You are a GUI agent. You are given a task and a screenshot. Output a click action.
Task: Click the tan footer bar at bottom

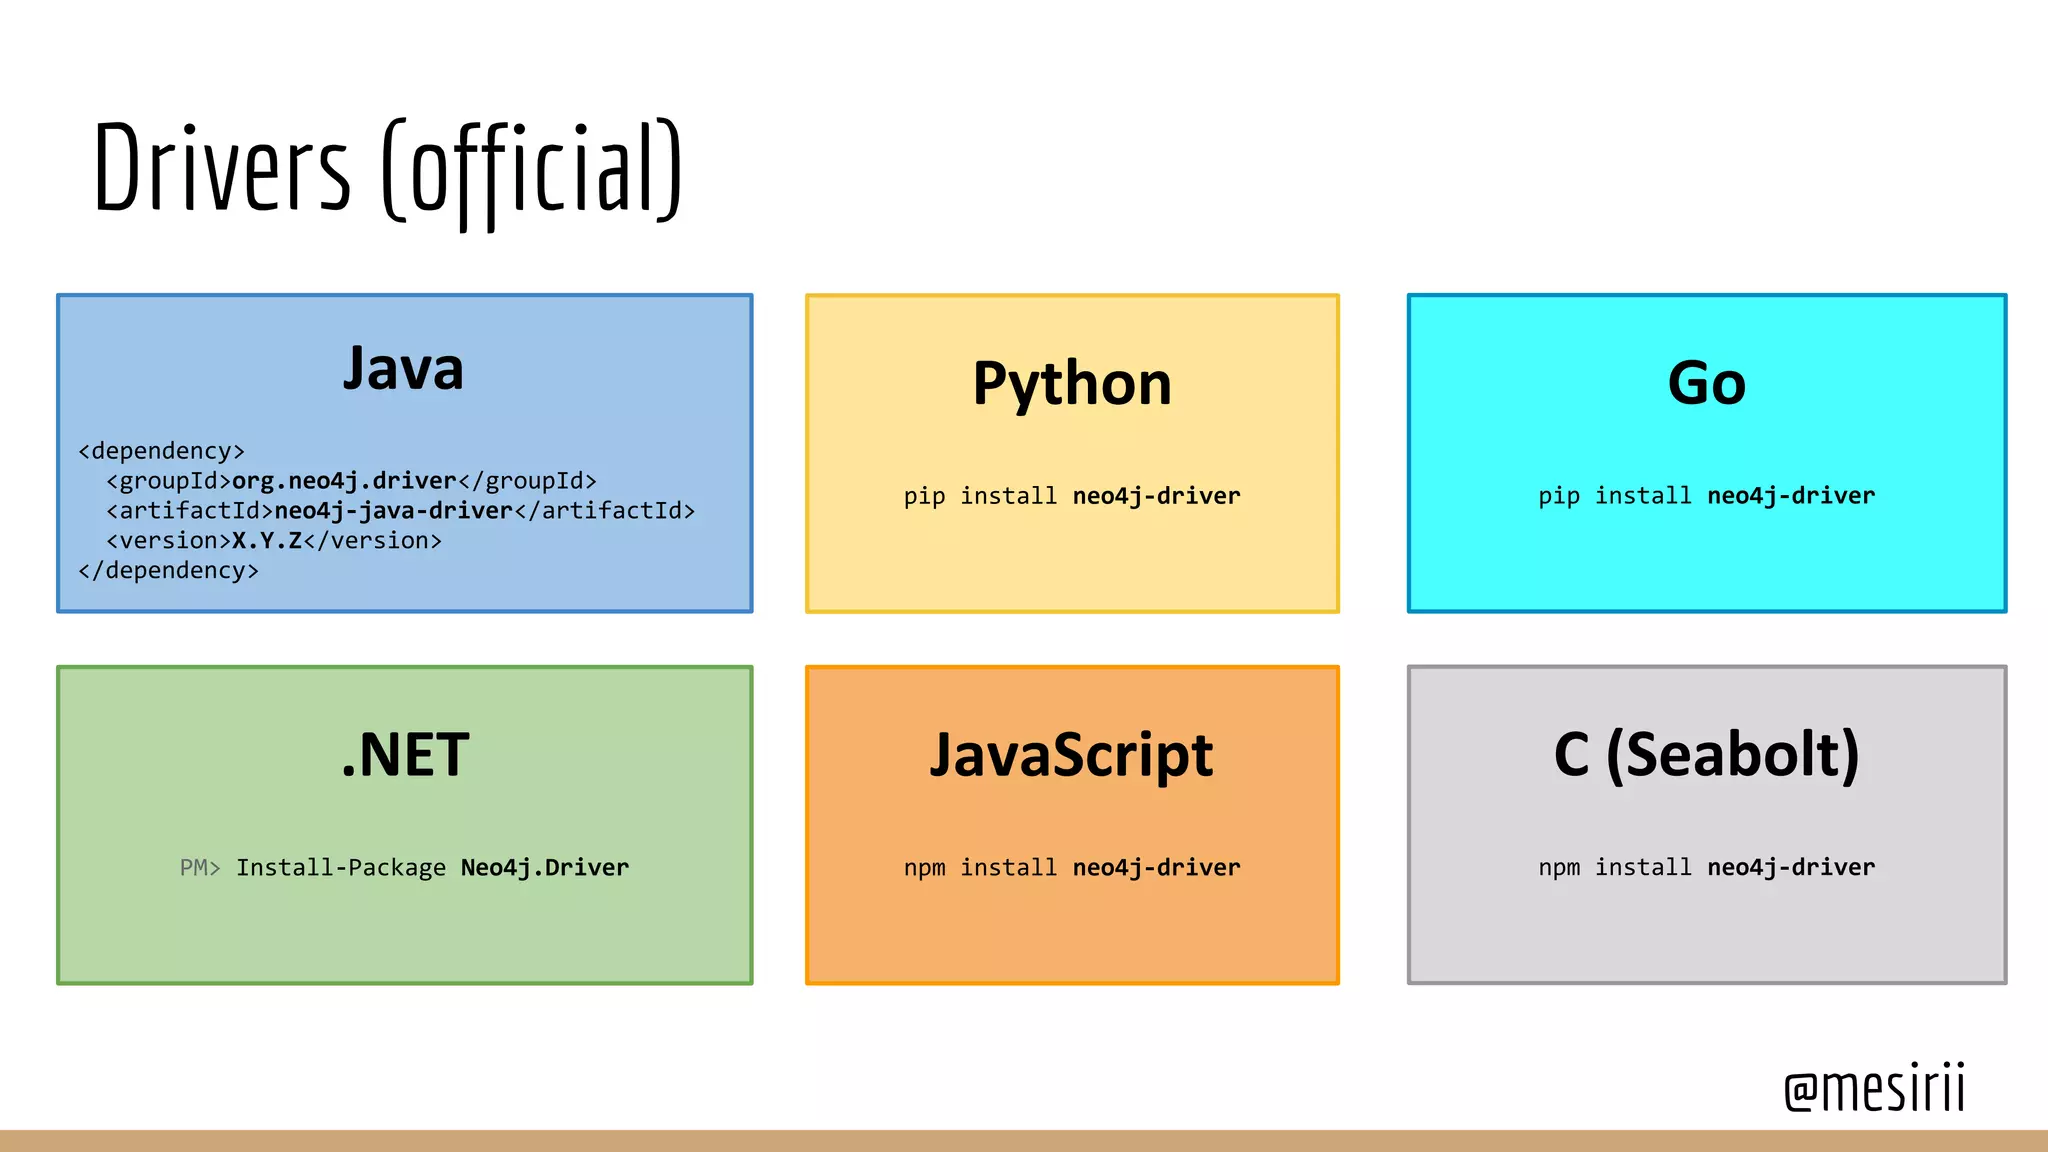click(x=1024, y=1141)
